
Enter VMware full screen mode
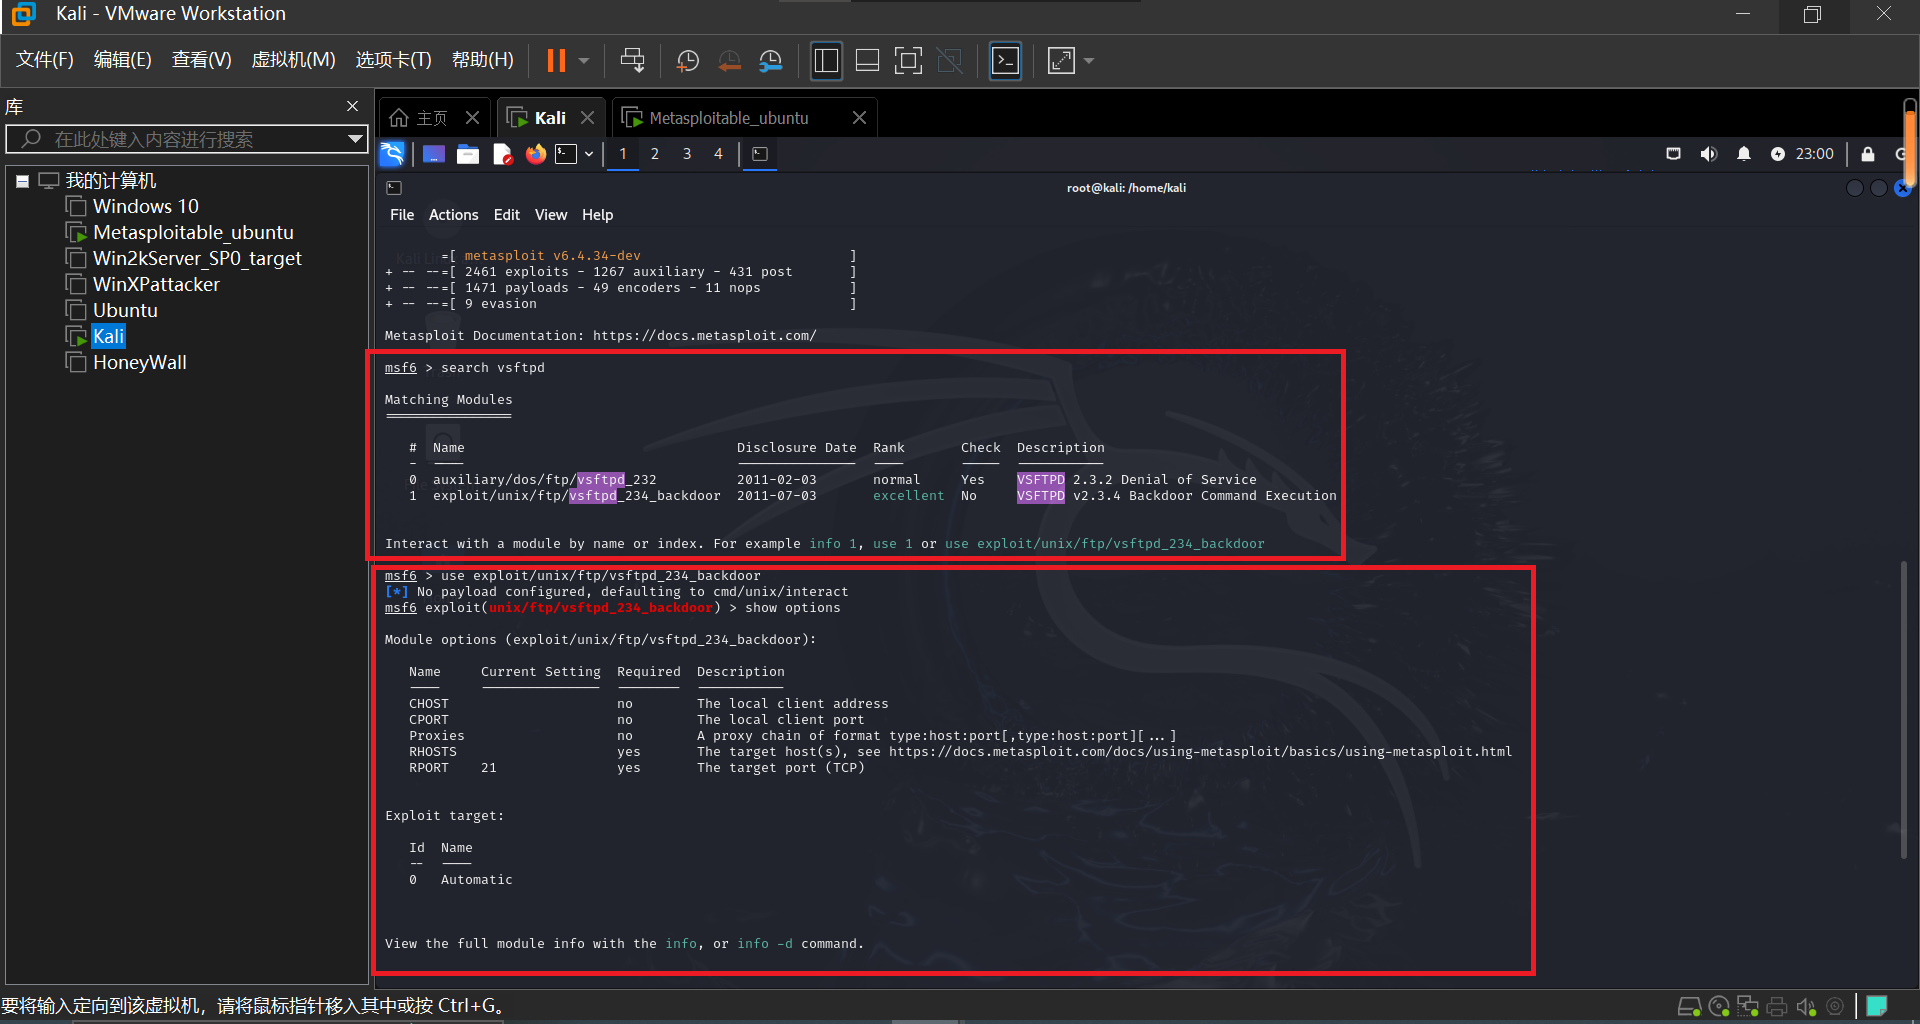click(908, 61)
